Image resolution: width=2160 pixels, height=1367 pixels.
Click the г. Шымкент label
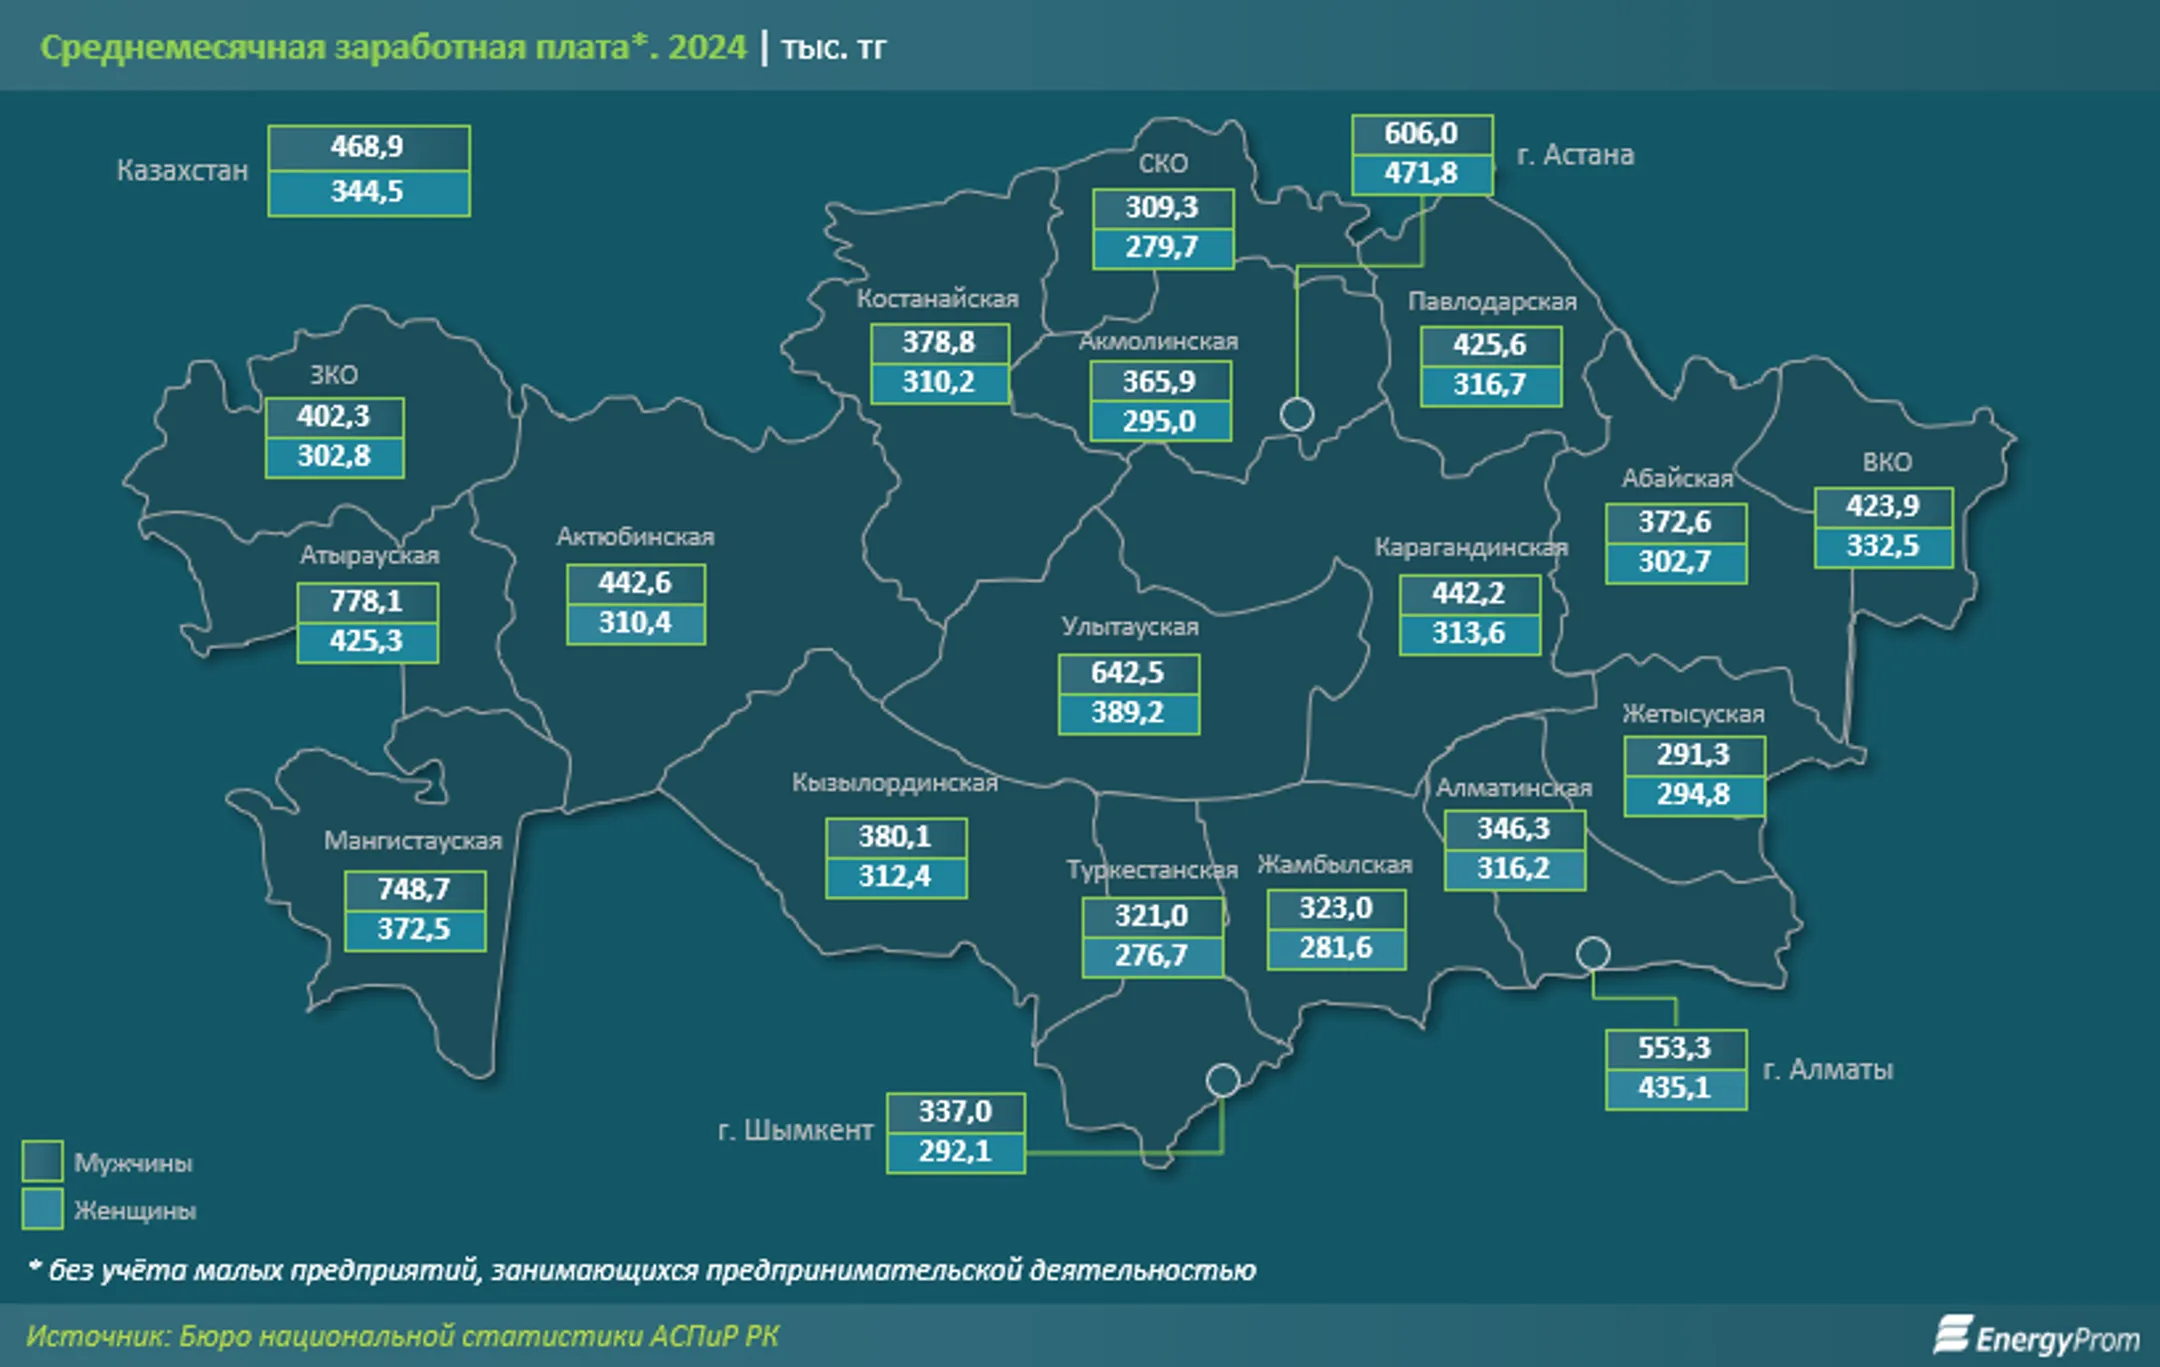point(796,1131)
